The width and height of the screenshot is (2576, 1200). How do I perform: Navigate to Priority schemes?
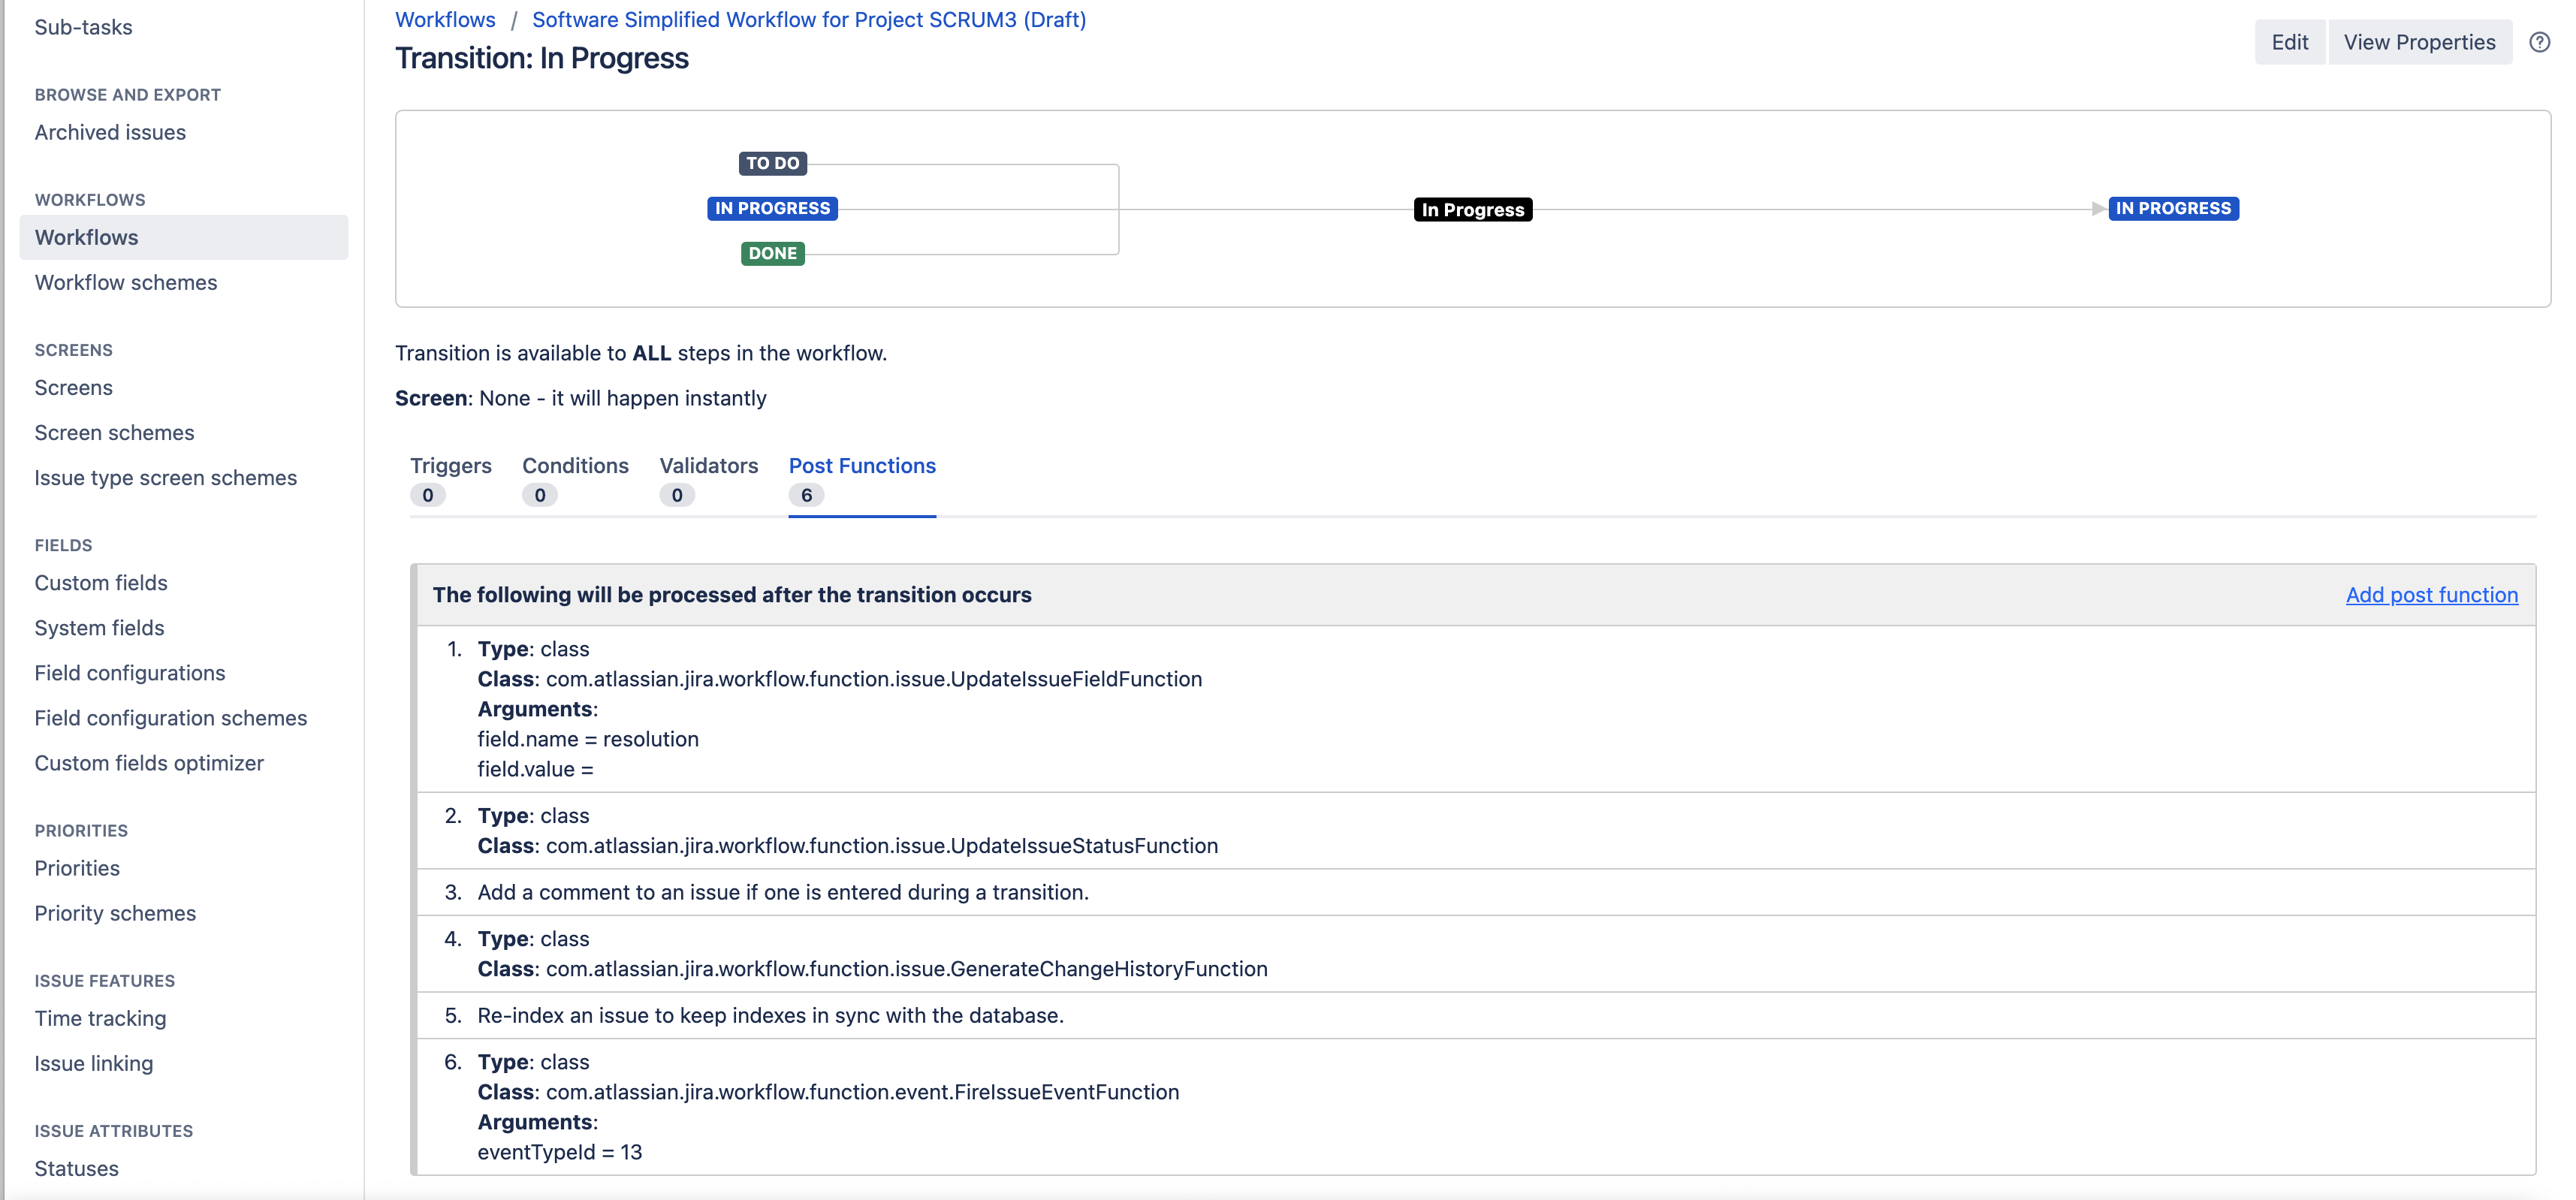point(115,914)
